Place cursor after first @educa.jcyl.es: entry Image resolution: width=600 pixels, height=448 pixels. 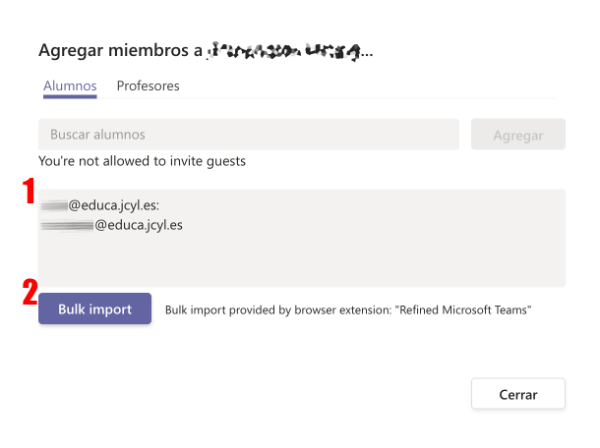point(160,205)
